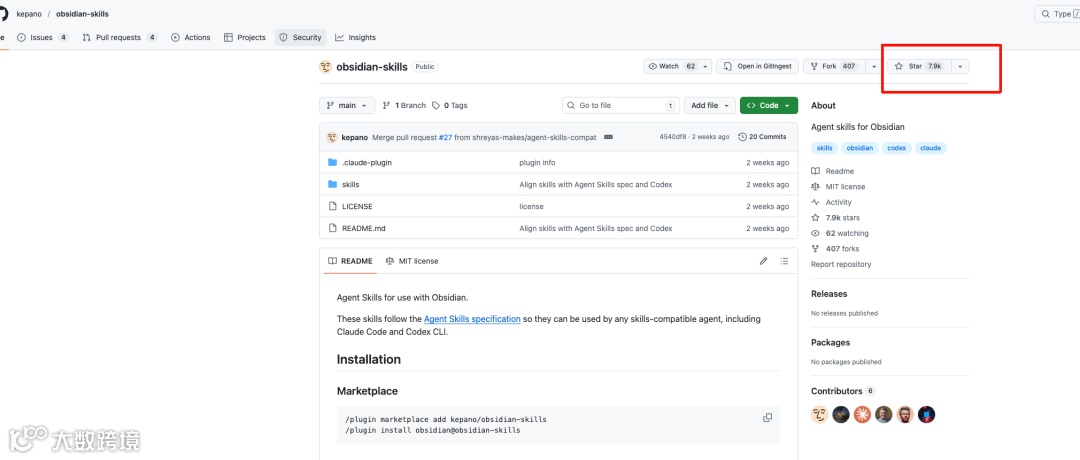Follow the Agent Skills specification link
The image size is (1080, 460).
pyautogui.click(x=472, y=319)
